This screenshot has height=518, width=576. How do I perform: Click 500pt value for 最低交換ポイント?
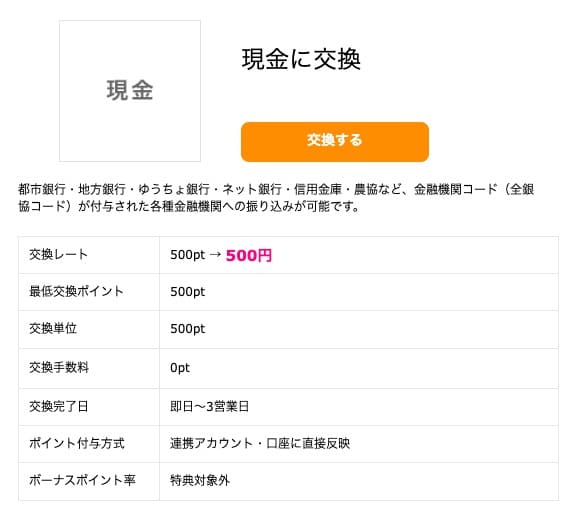[x=187, y=292]
